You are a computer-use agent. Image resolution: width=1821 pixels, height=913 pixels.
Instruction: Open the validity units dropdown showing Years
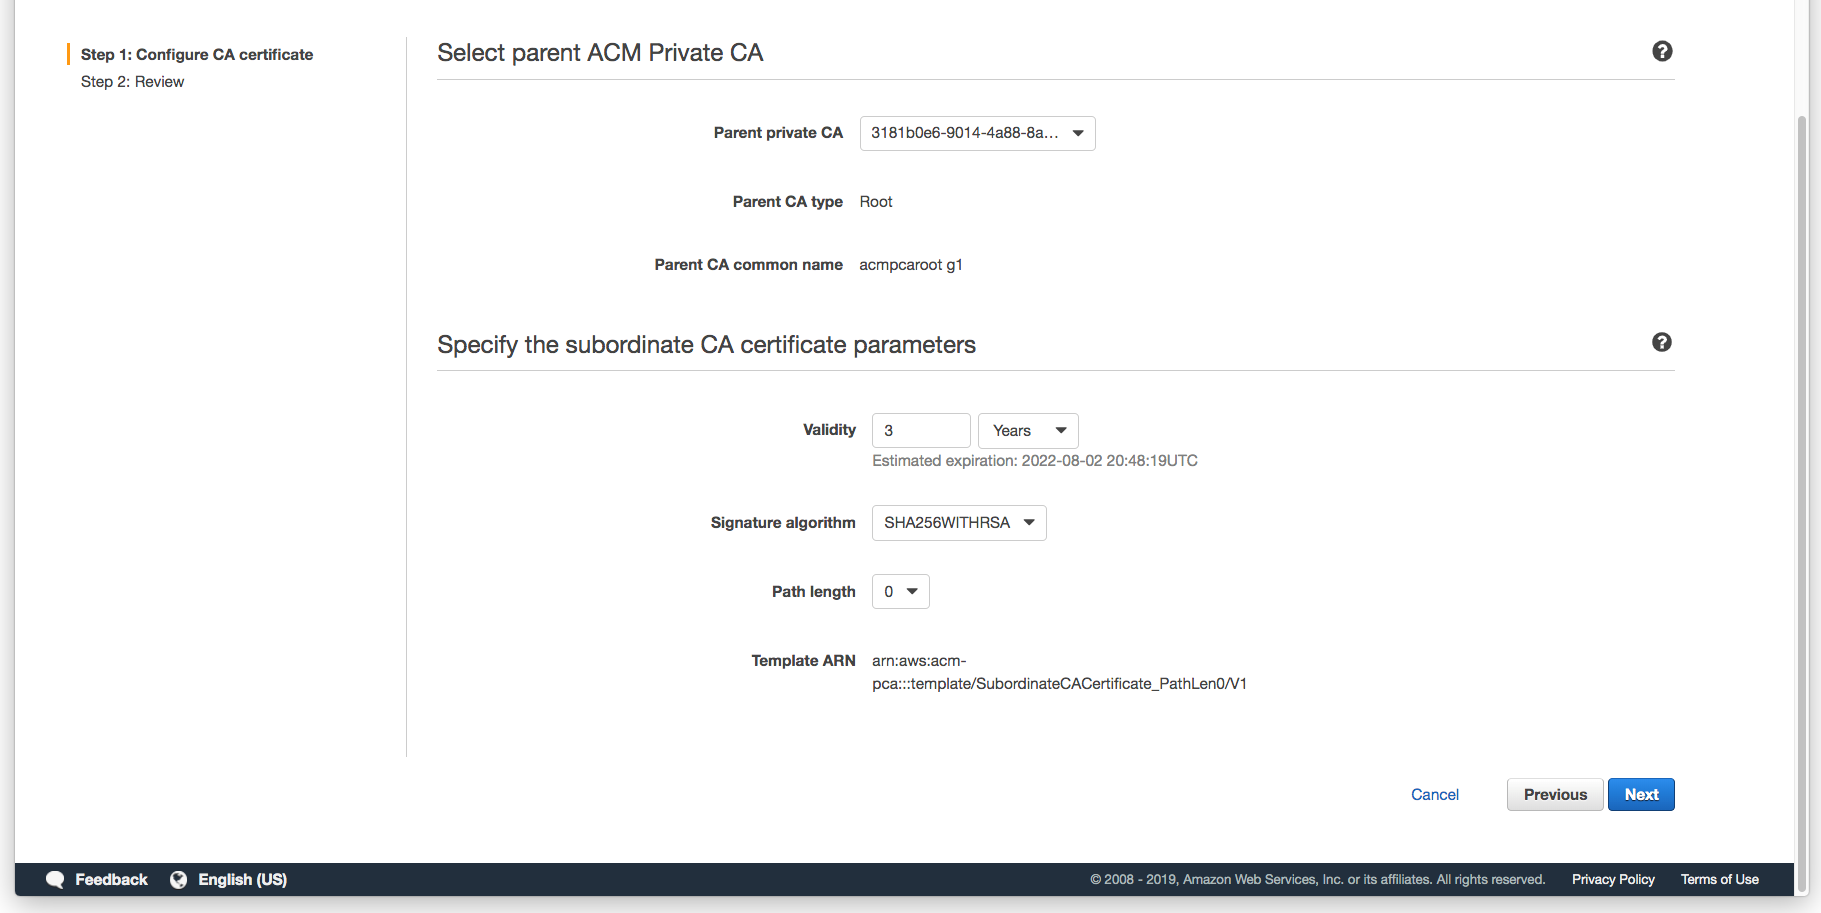pos(1027,430)
